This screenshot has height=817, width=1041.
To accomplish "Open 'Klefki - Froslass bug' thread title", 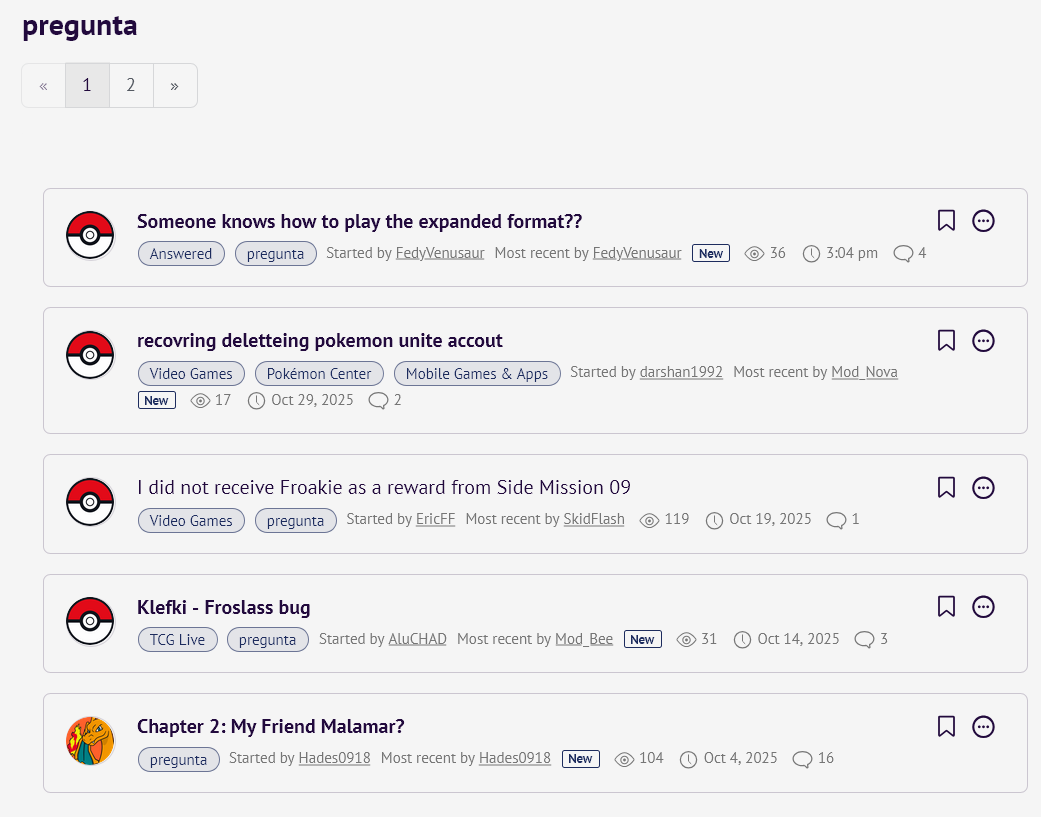I will 223,607.
